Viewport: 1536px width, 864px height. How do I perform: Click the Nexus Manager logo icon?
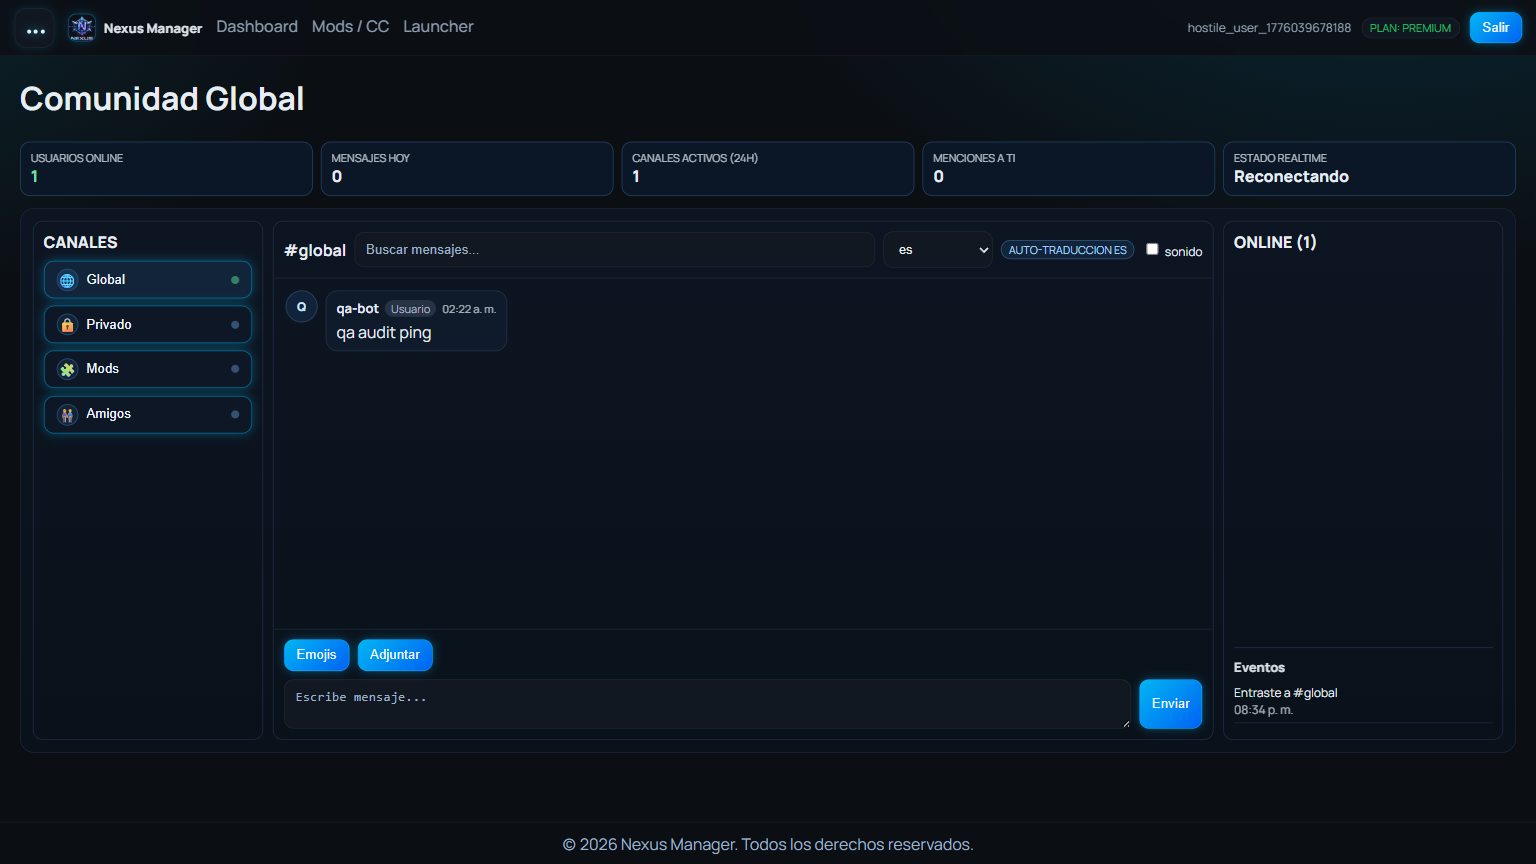click(x=82, y=28)
